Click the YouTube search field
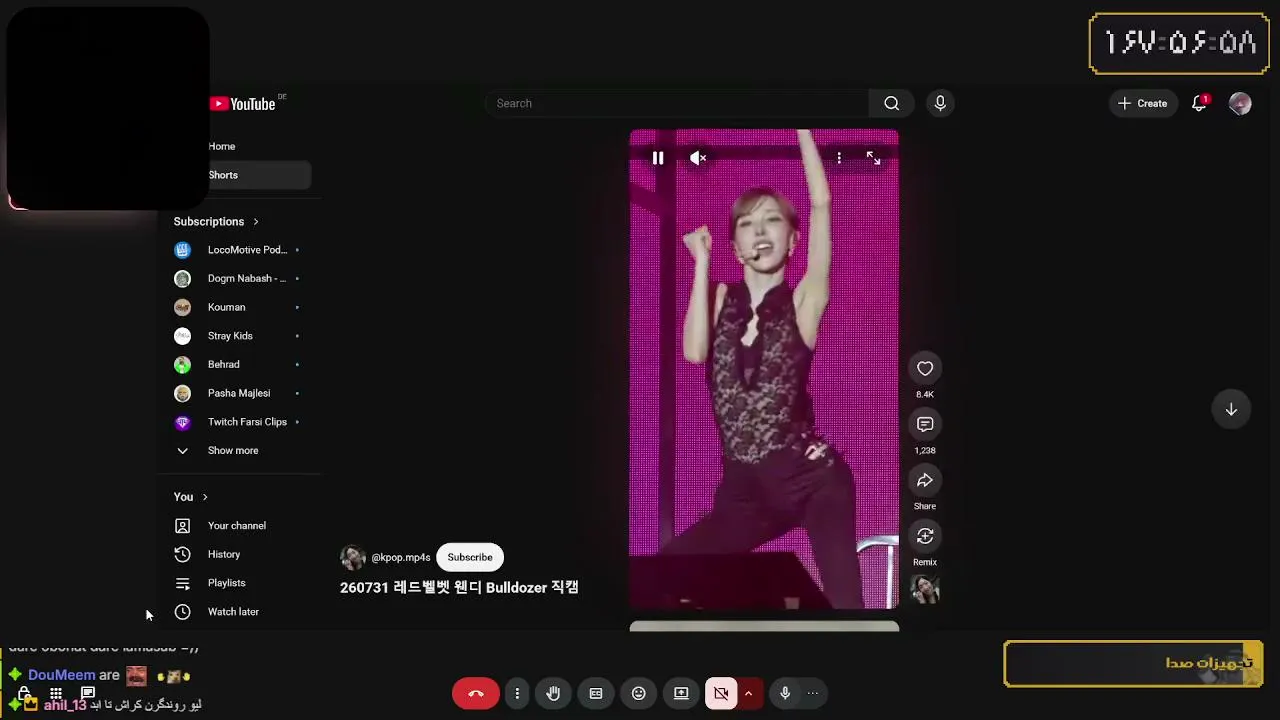This screenshot has width=1280, height=720. [x=677, y=103]
